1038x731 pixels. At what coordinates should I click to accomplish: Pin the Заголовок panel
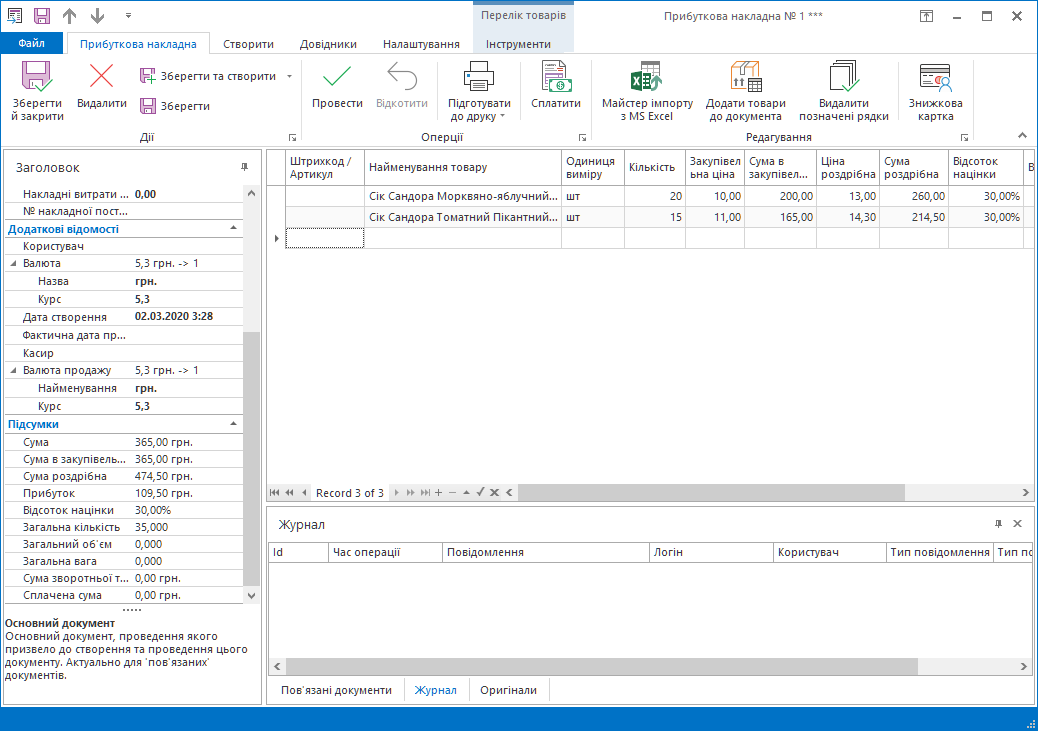pos(244,167)
